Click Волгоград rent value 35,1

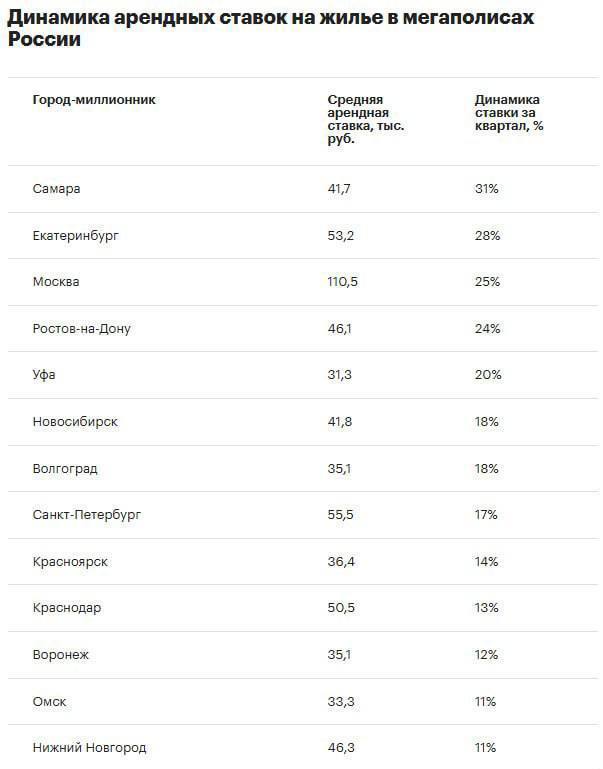pos(339,469)
